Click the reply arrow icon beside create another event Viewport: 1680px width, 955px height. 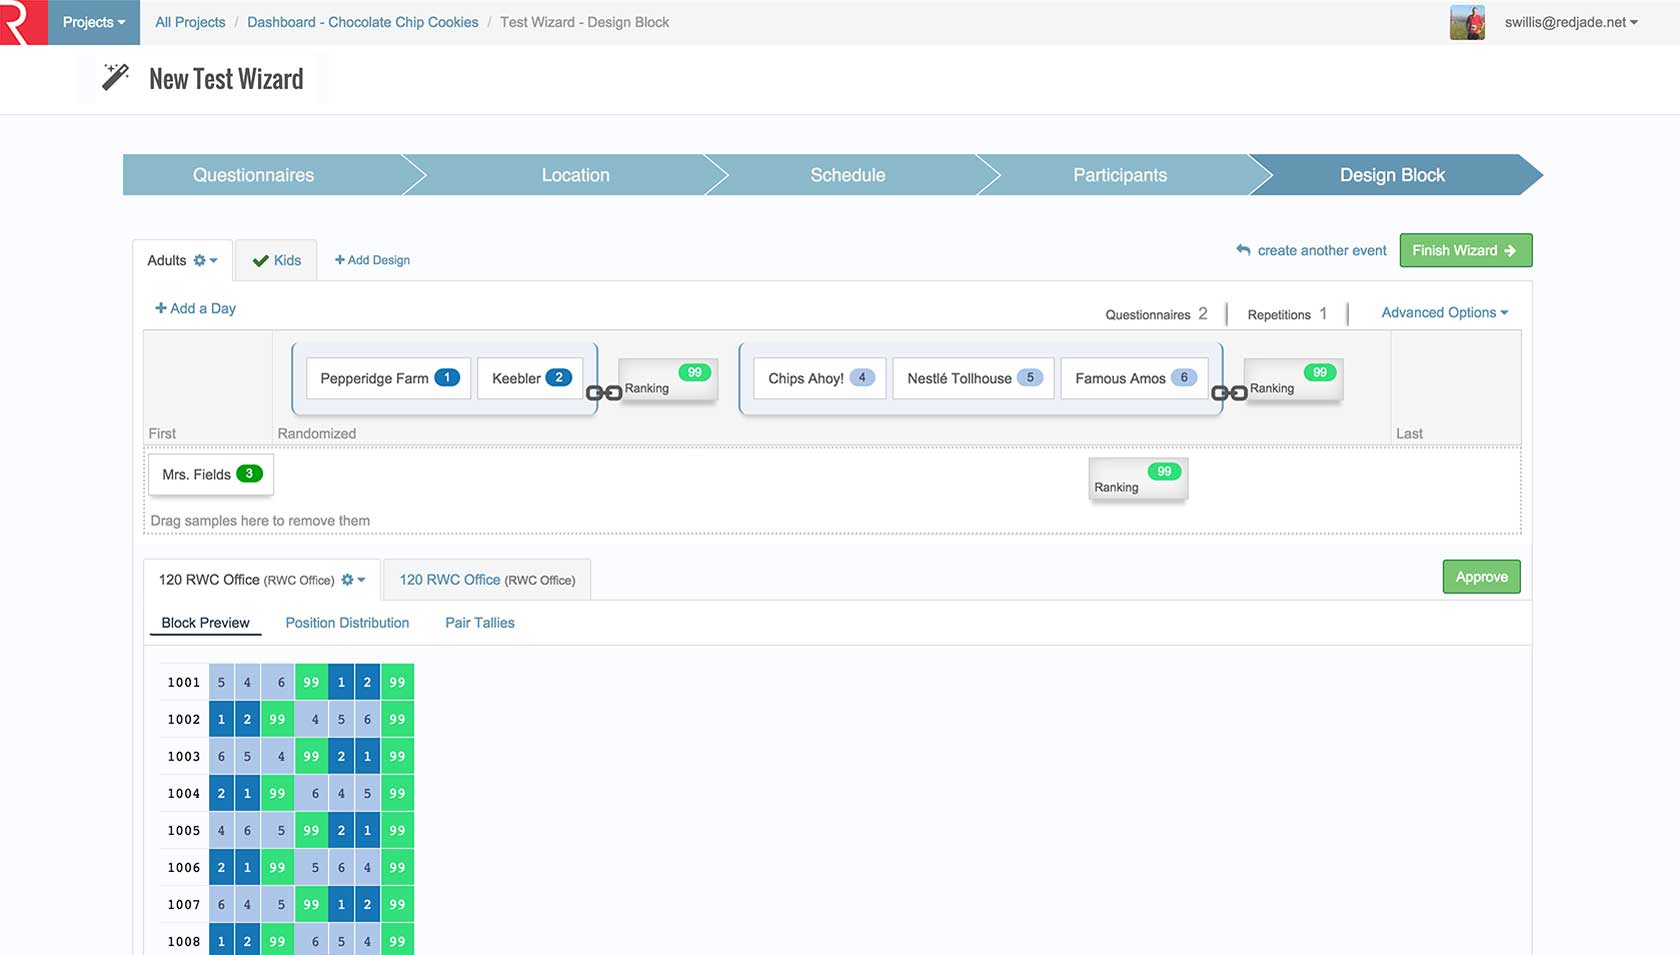[x=1243, y=250]
